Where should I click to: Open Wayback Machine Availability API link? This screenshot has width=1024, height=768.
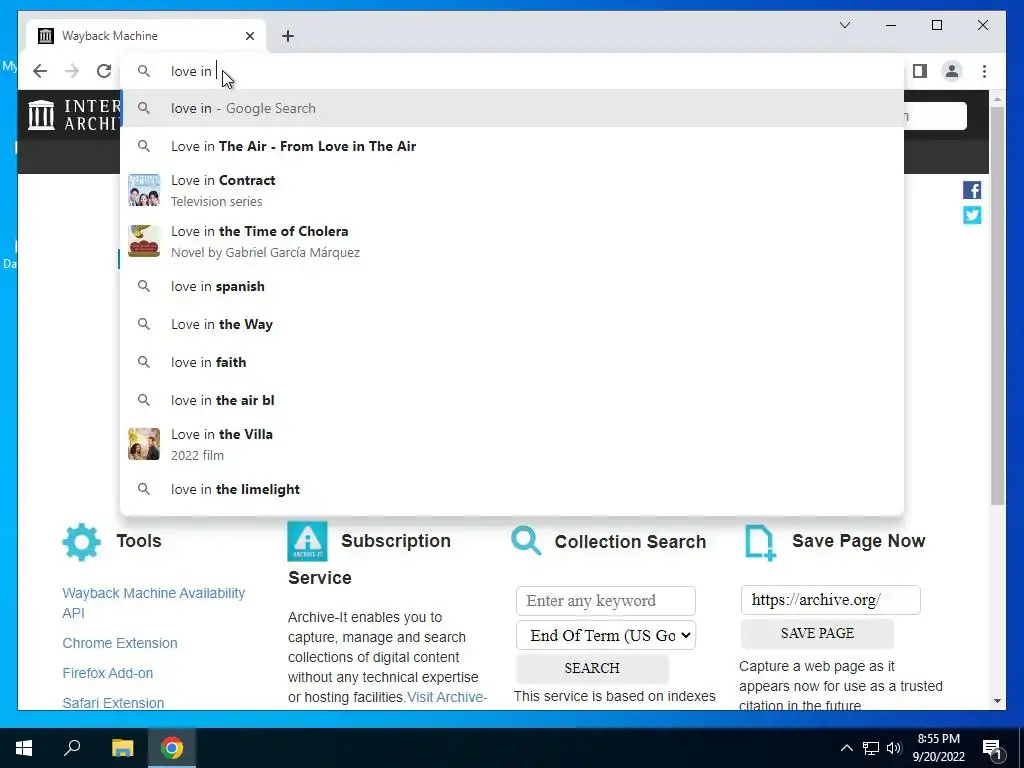tap(153, 603)
